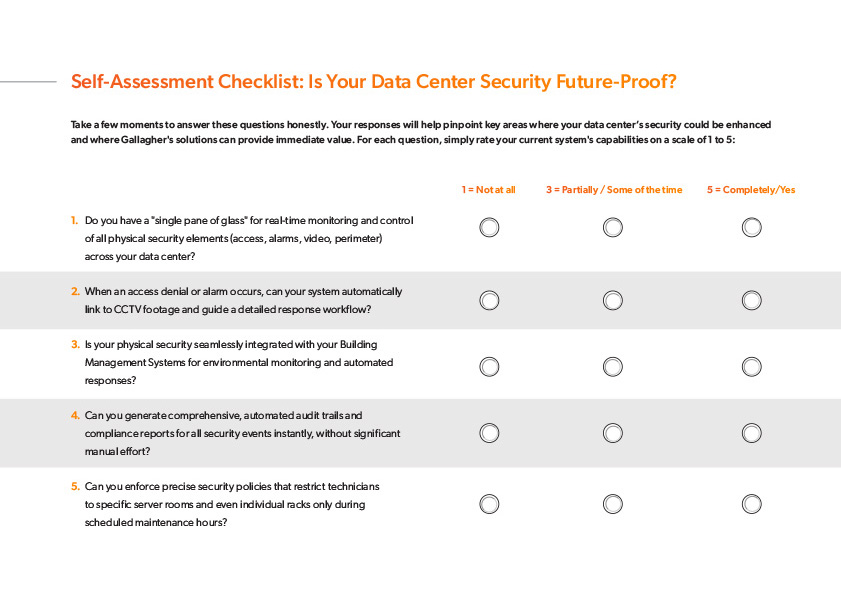This screenshot has width=841, height=595.
Task: Mark 'Not at all' for audit trails question
Action: tap(489, 433)
